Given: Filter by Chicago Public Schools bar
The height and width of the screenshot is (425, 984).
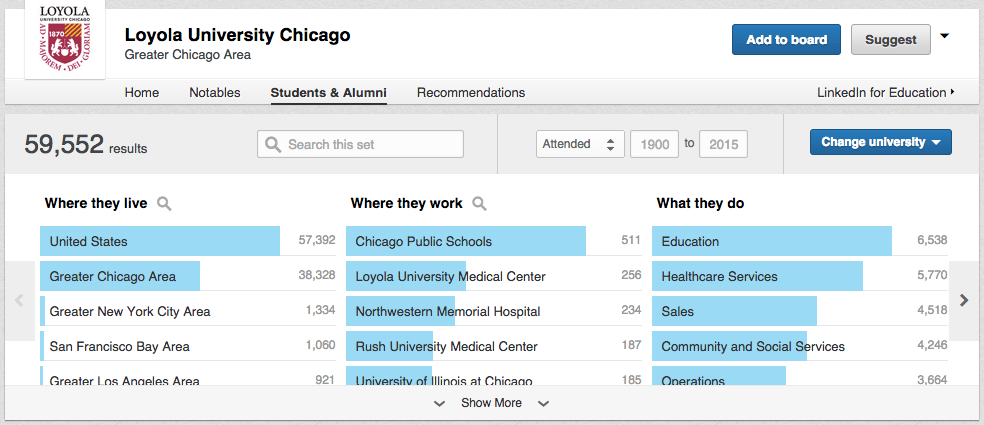Looking at the screenshot, I should 465,241.
